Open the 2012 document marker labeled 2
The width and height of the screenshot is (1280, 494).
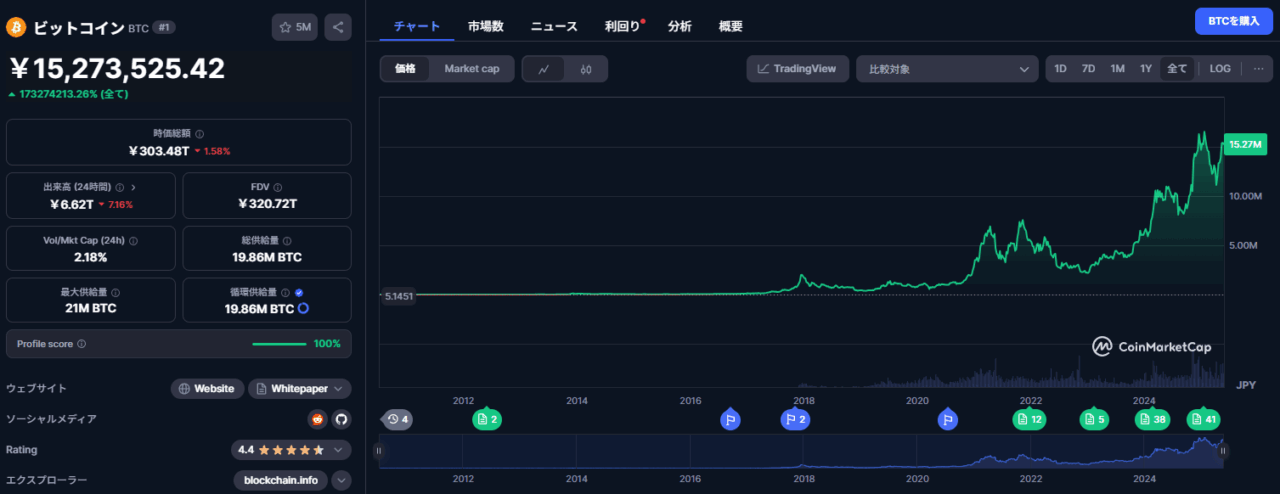(487, 419)
